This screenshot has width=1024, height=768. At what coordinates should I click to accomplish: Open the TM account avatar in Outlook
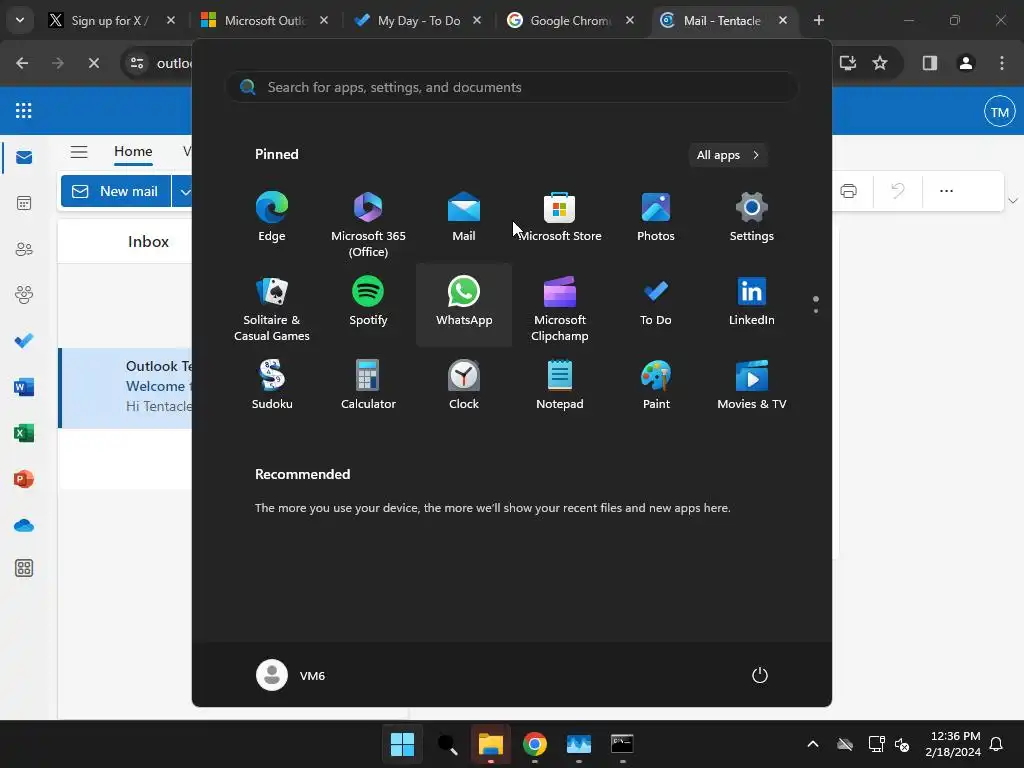click(x=1000, y=112)
